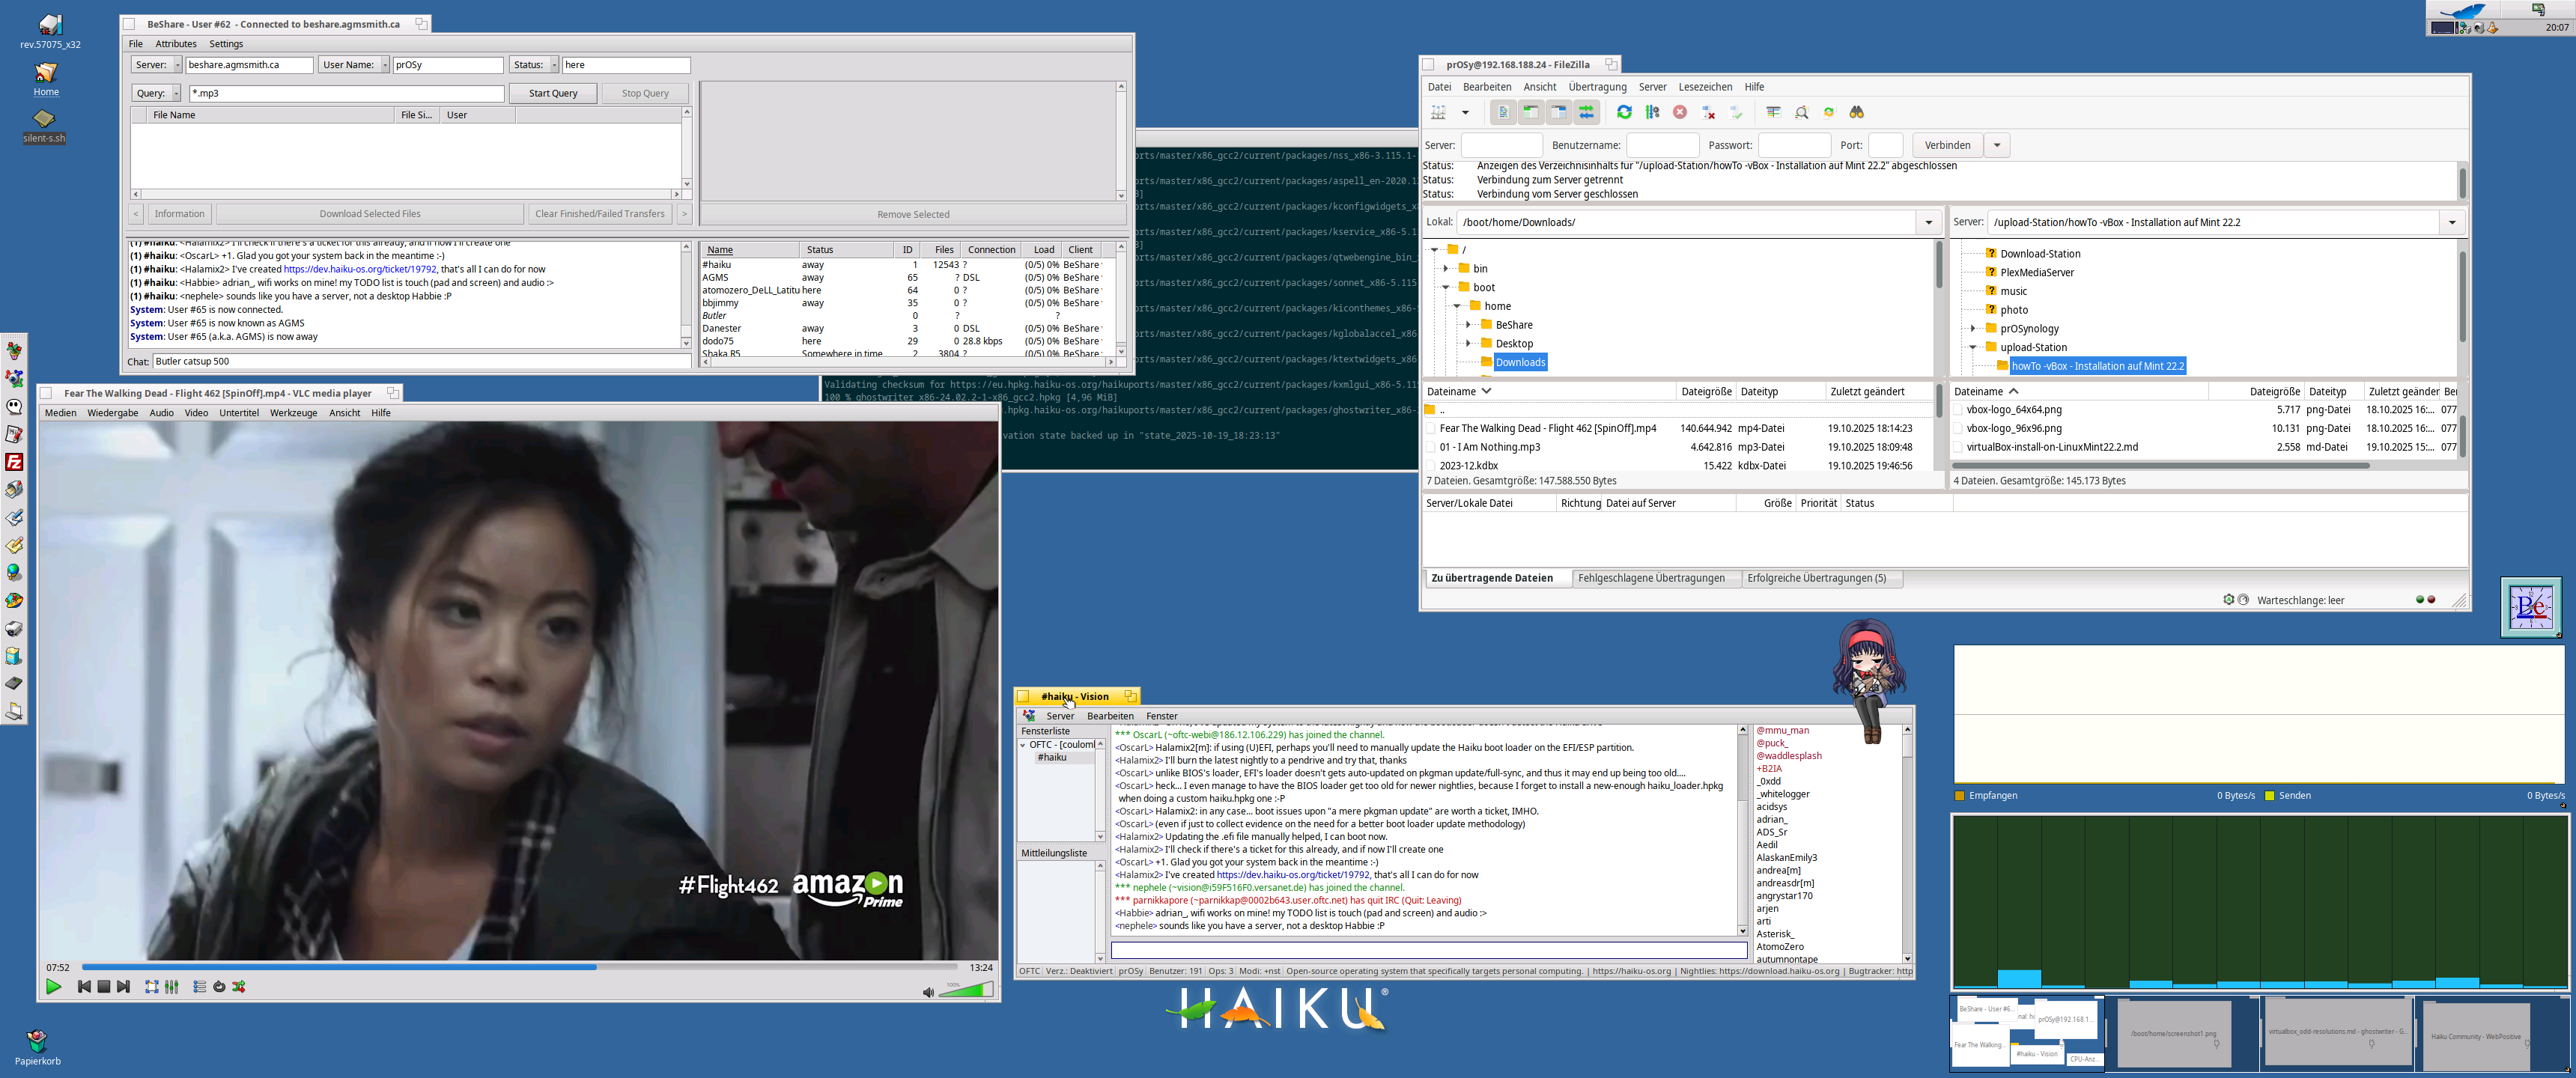Click FileZilla refresh file lists icon

point(1624,112)
